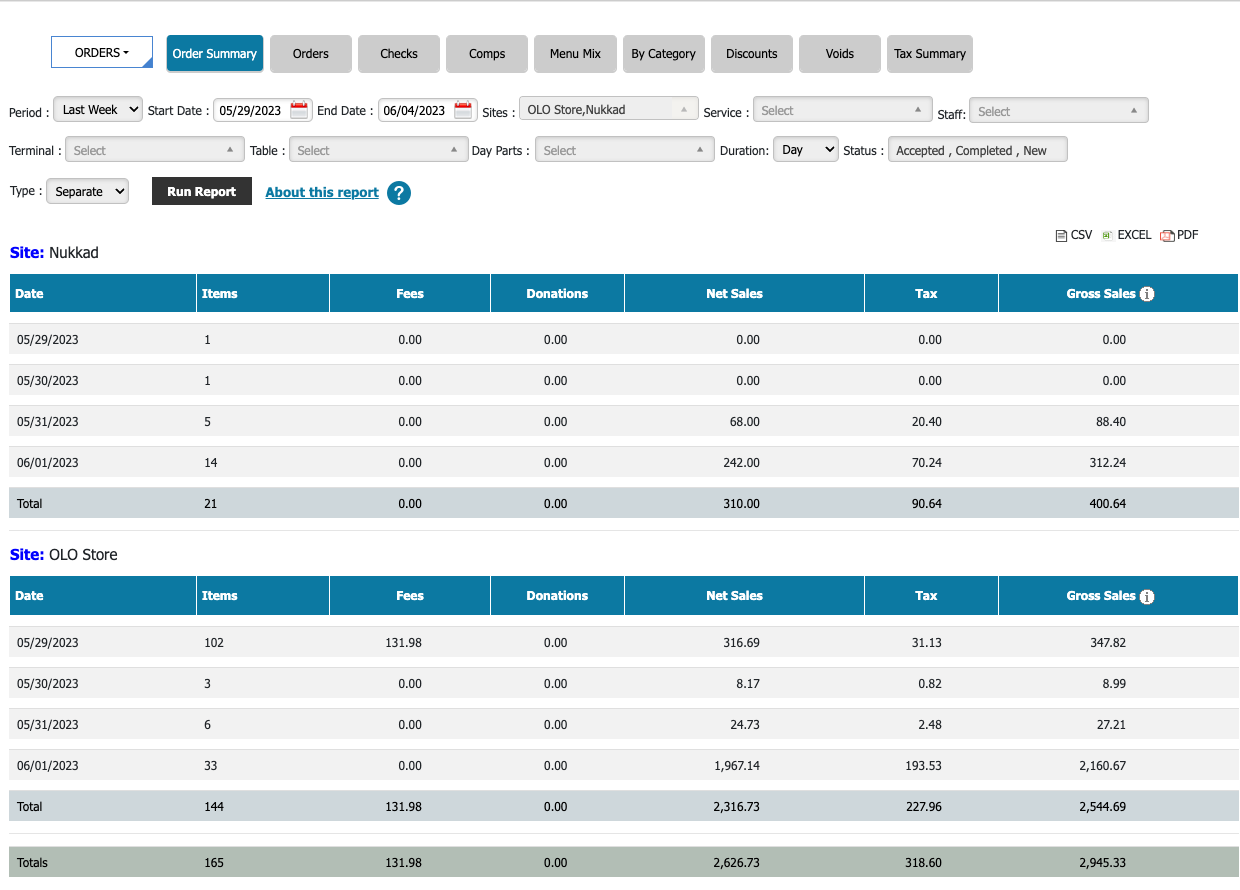The image size is (1240, 890).
Task: Click the Run Report button
Action: click(202, 191)
